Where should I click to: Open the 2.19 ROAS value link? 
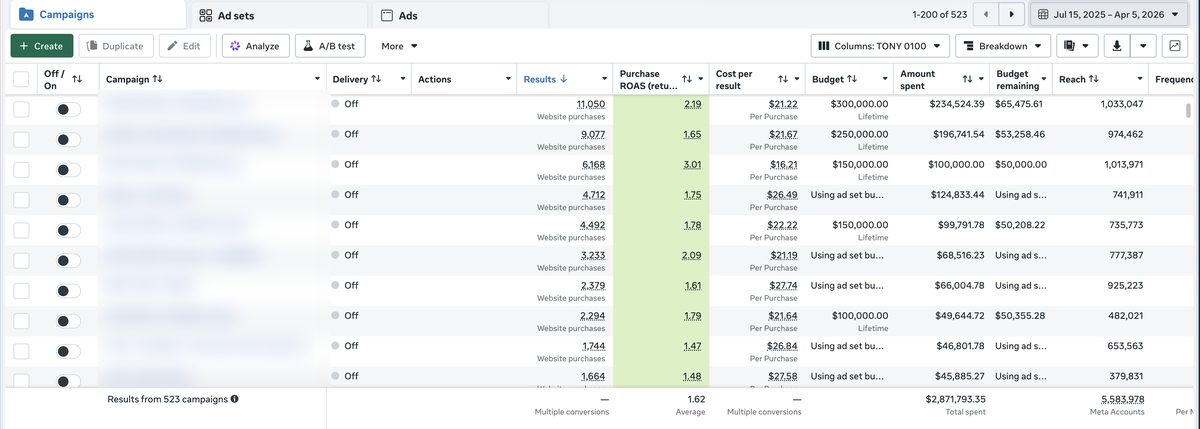coord(692,104)
